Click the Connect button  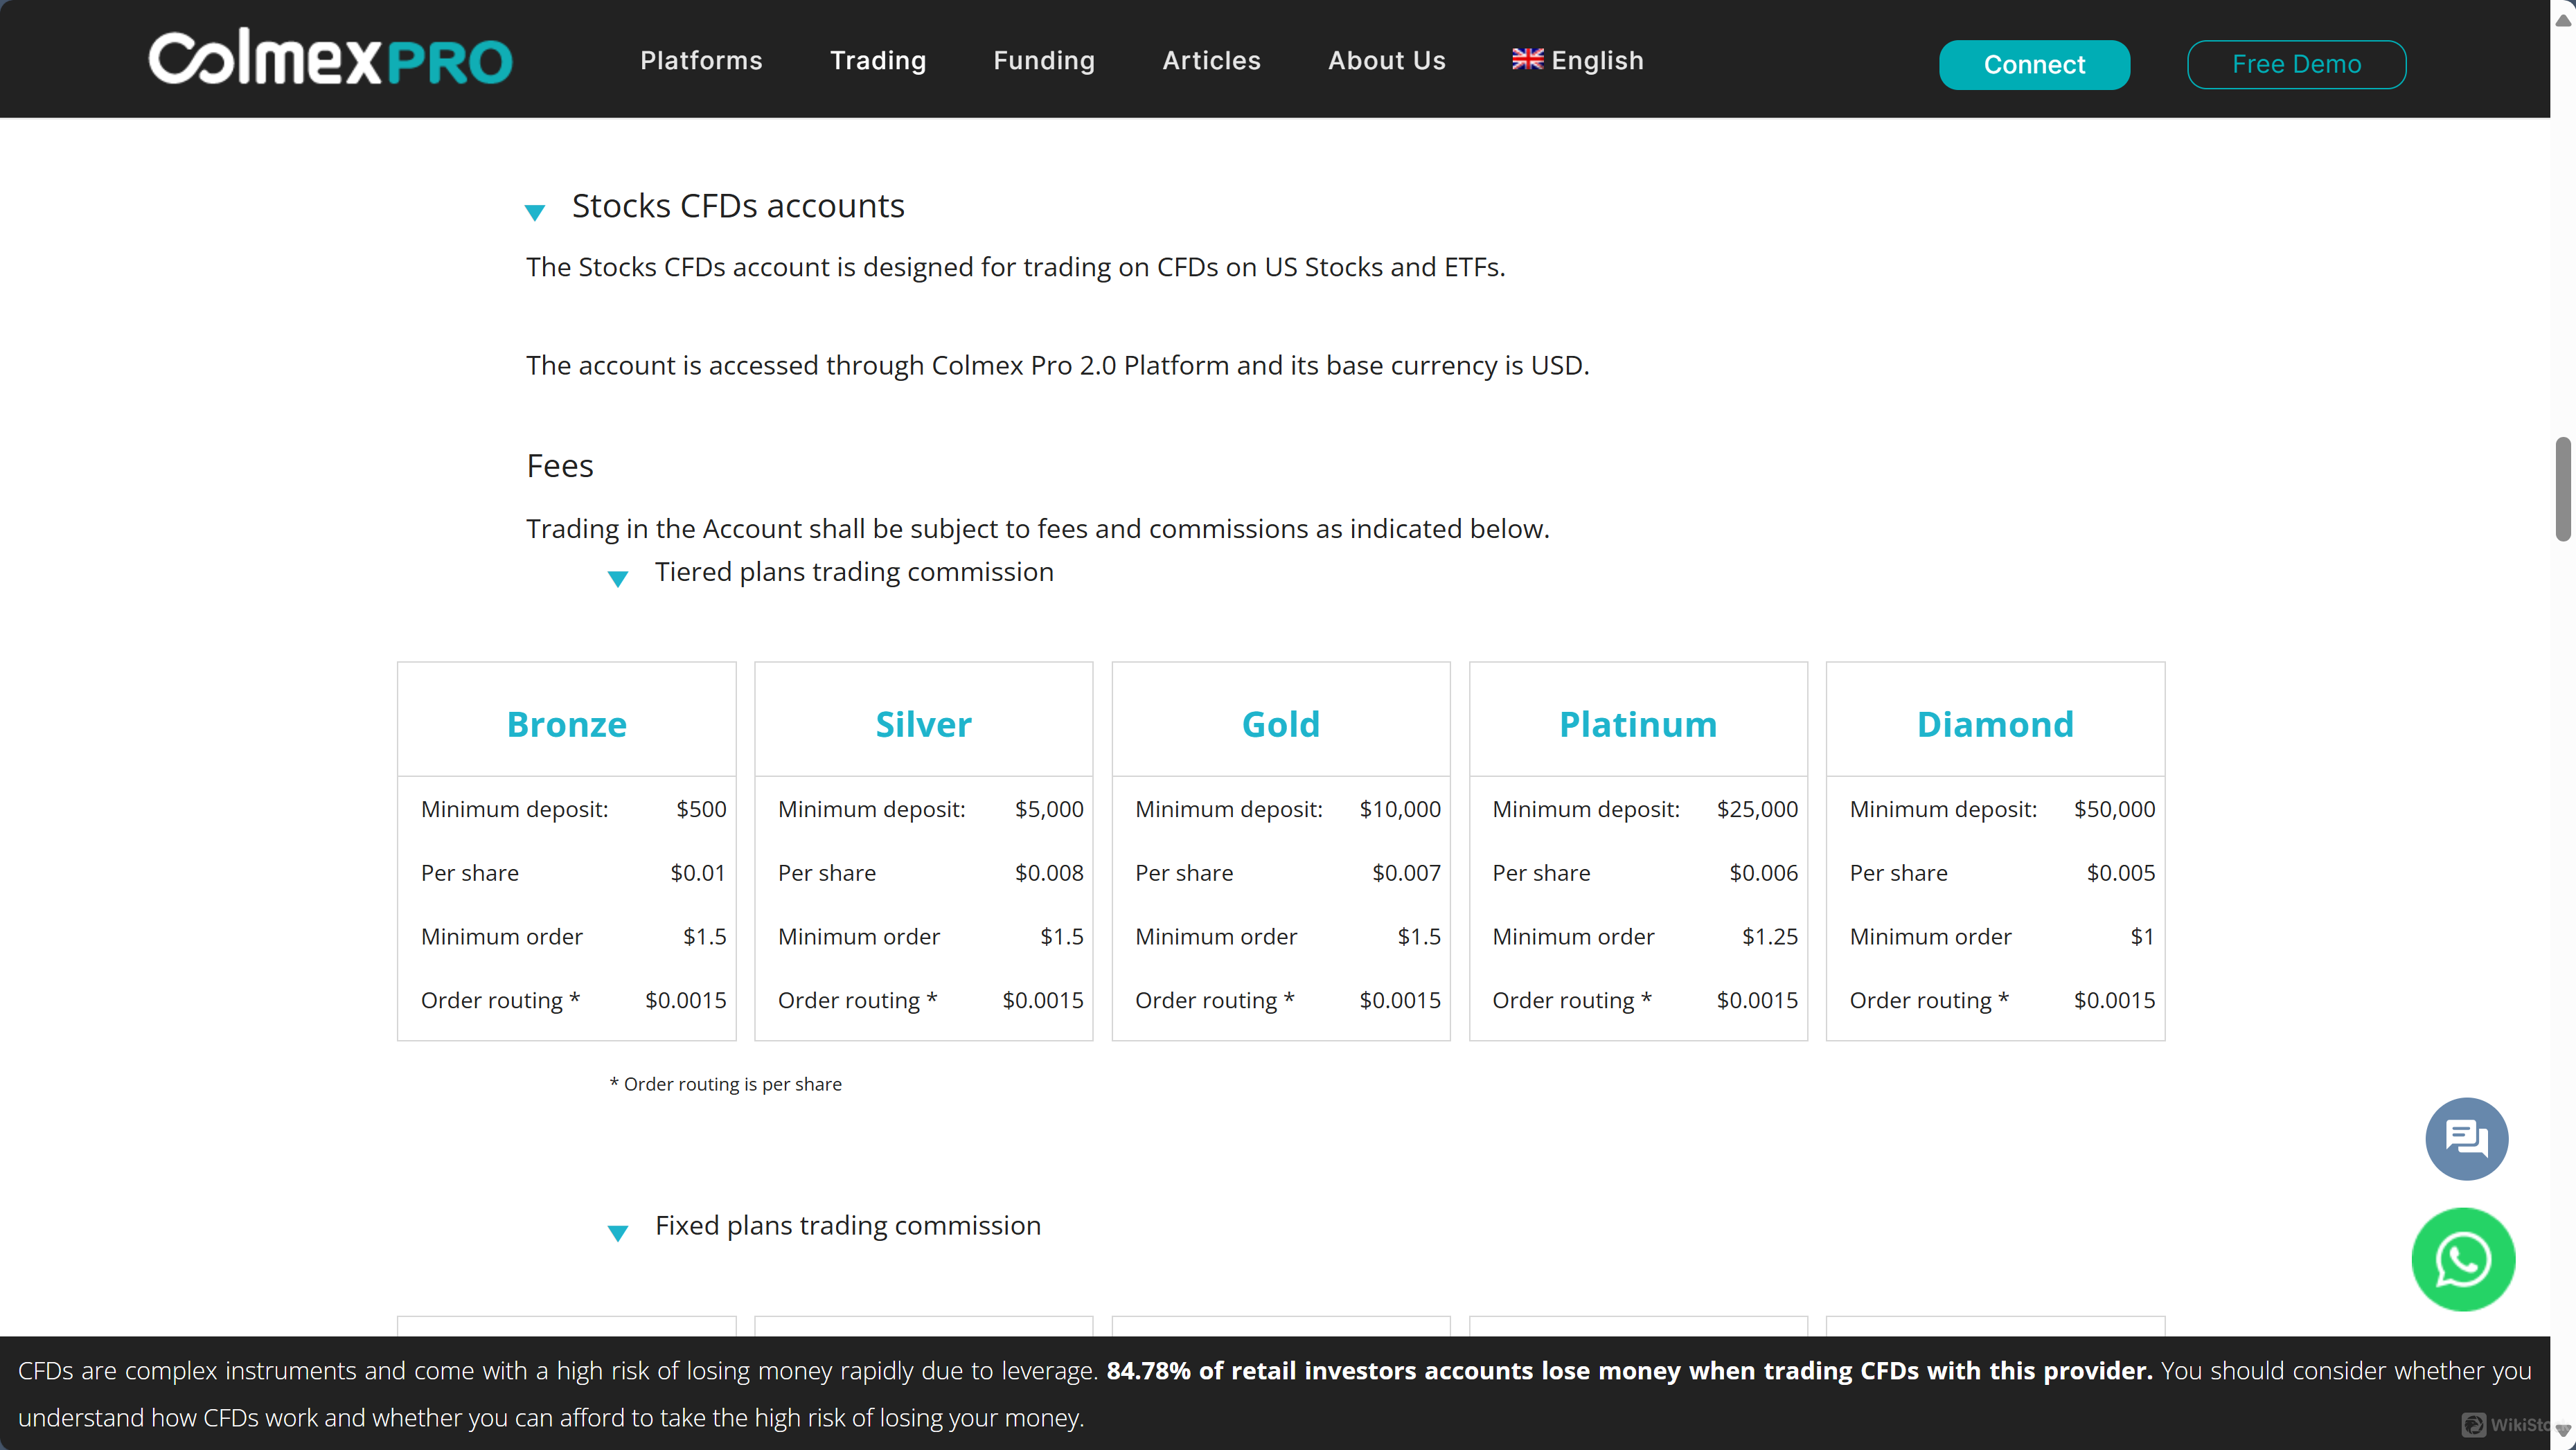(x=2034, y=64)
